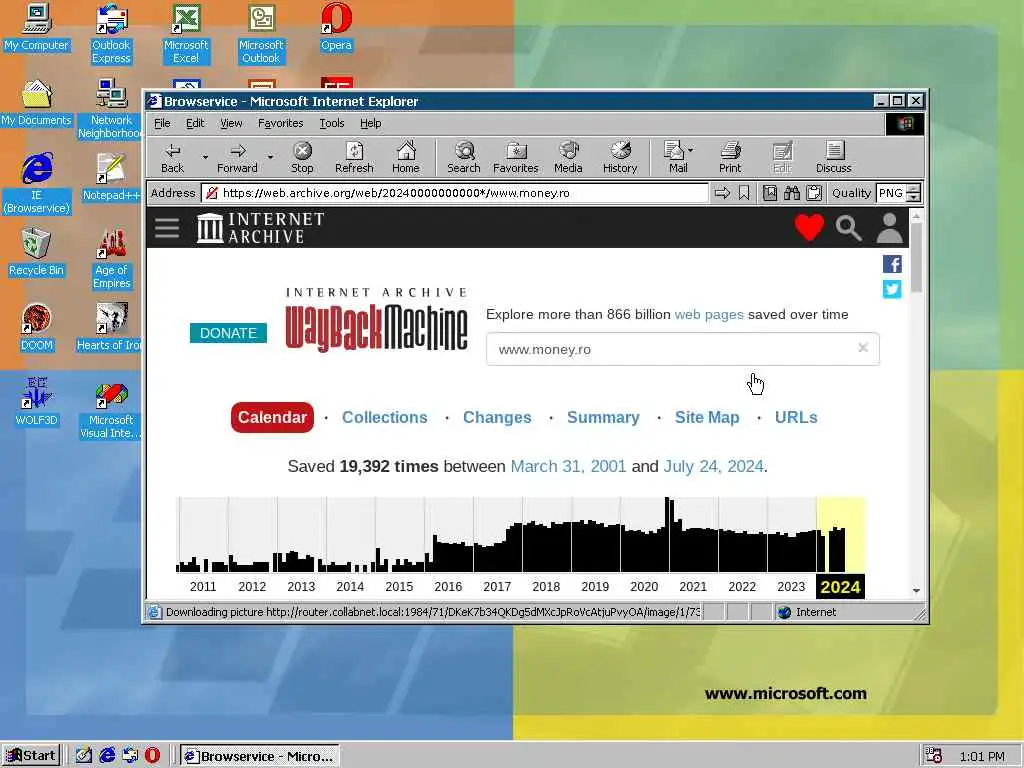
Task: Click the clipboard icon before Quality label
Action: (x=814, y=193)
